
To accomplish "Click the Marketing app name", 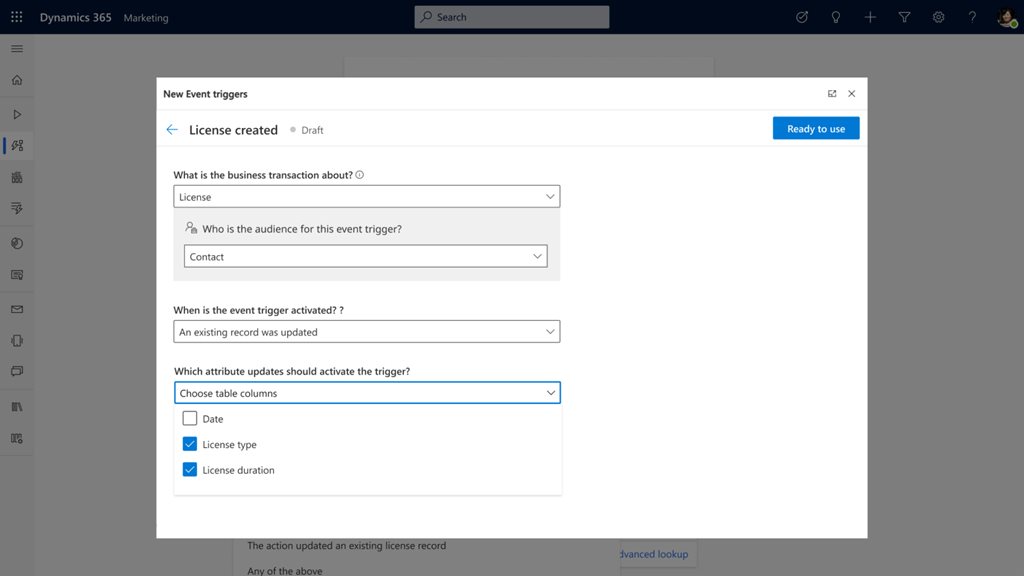I will click(x=146, y=18).
